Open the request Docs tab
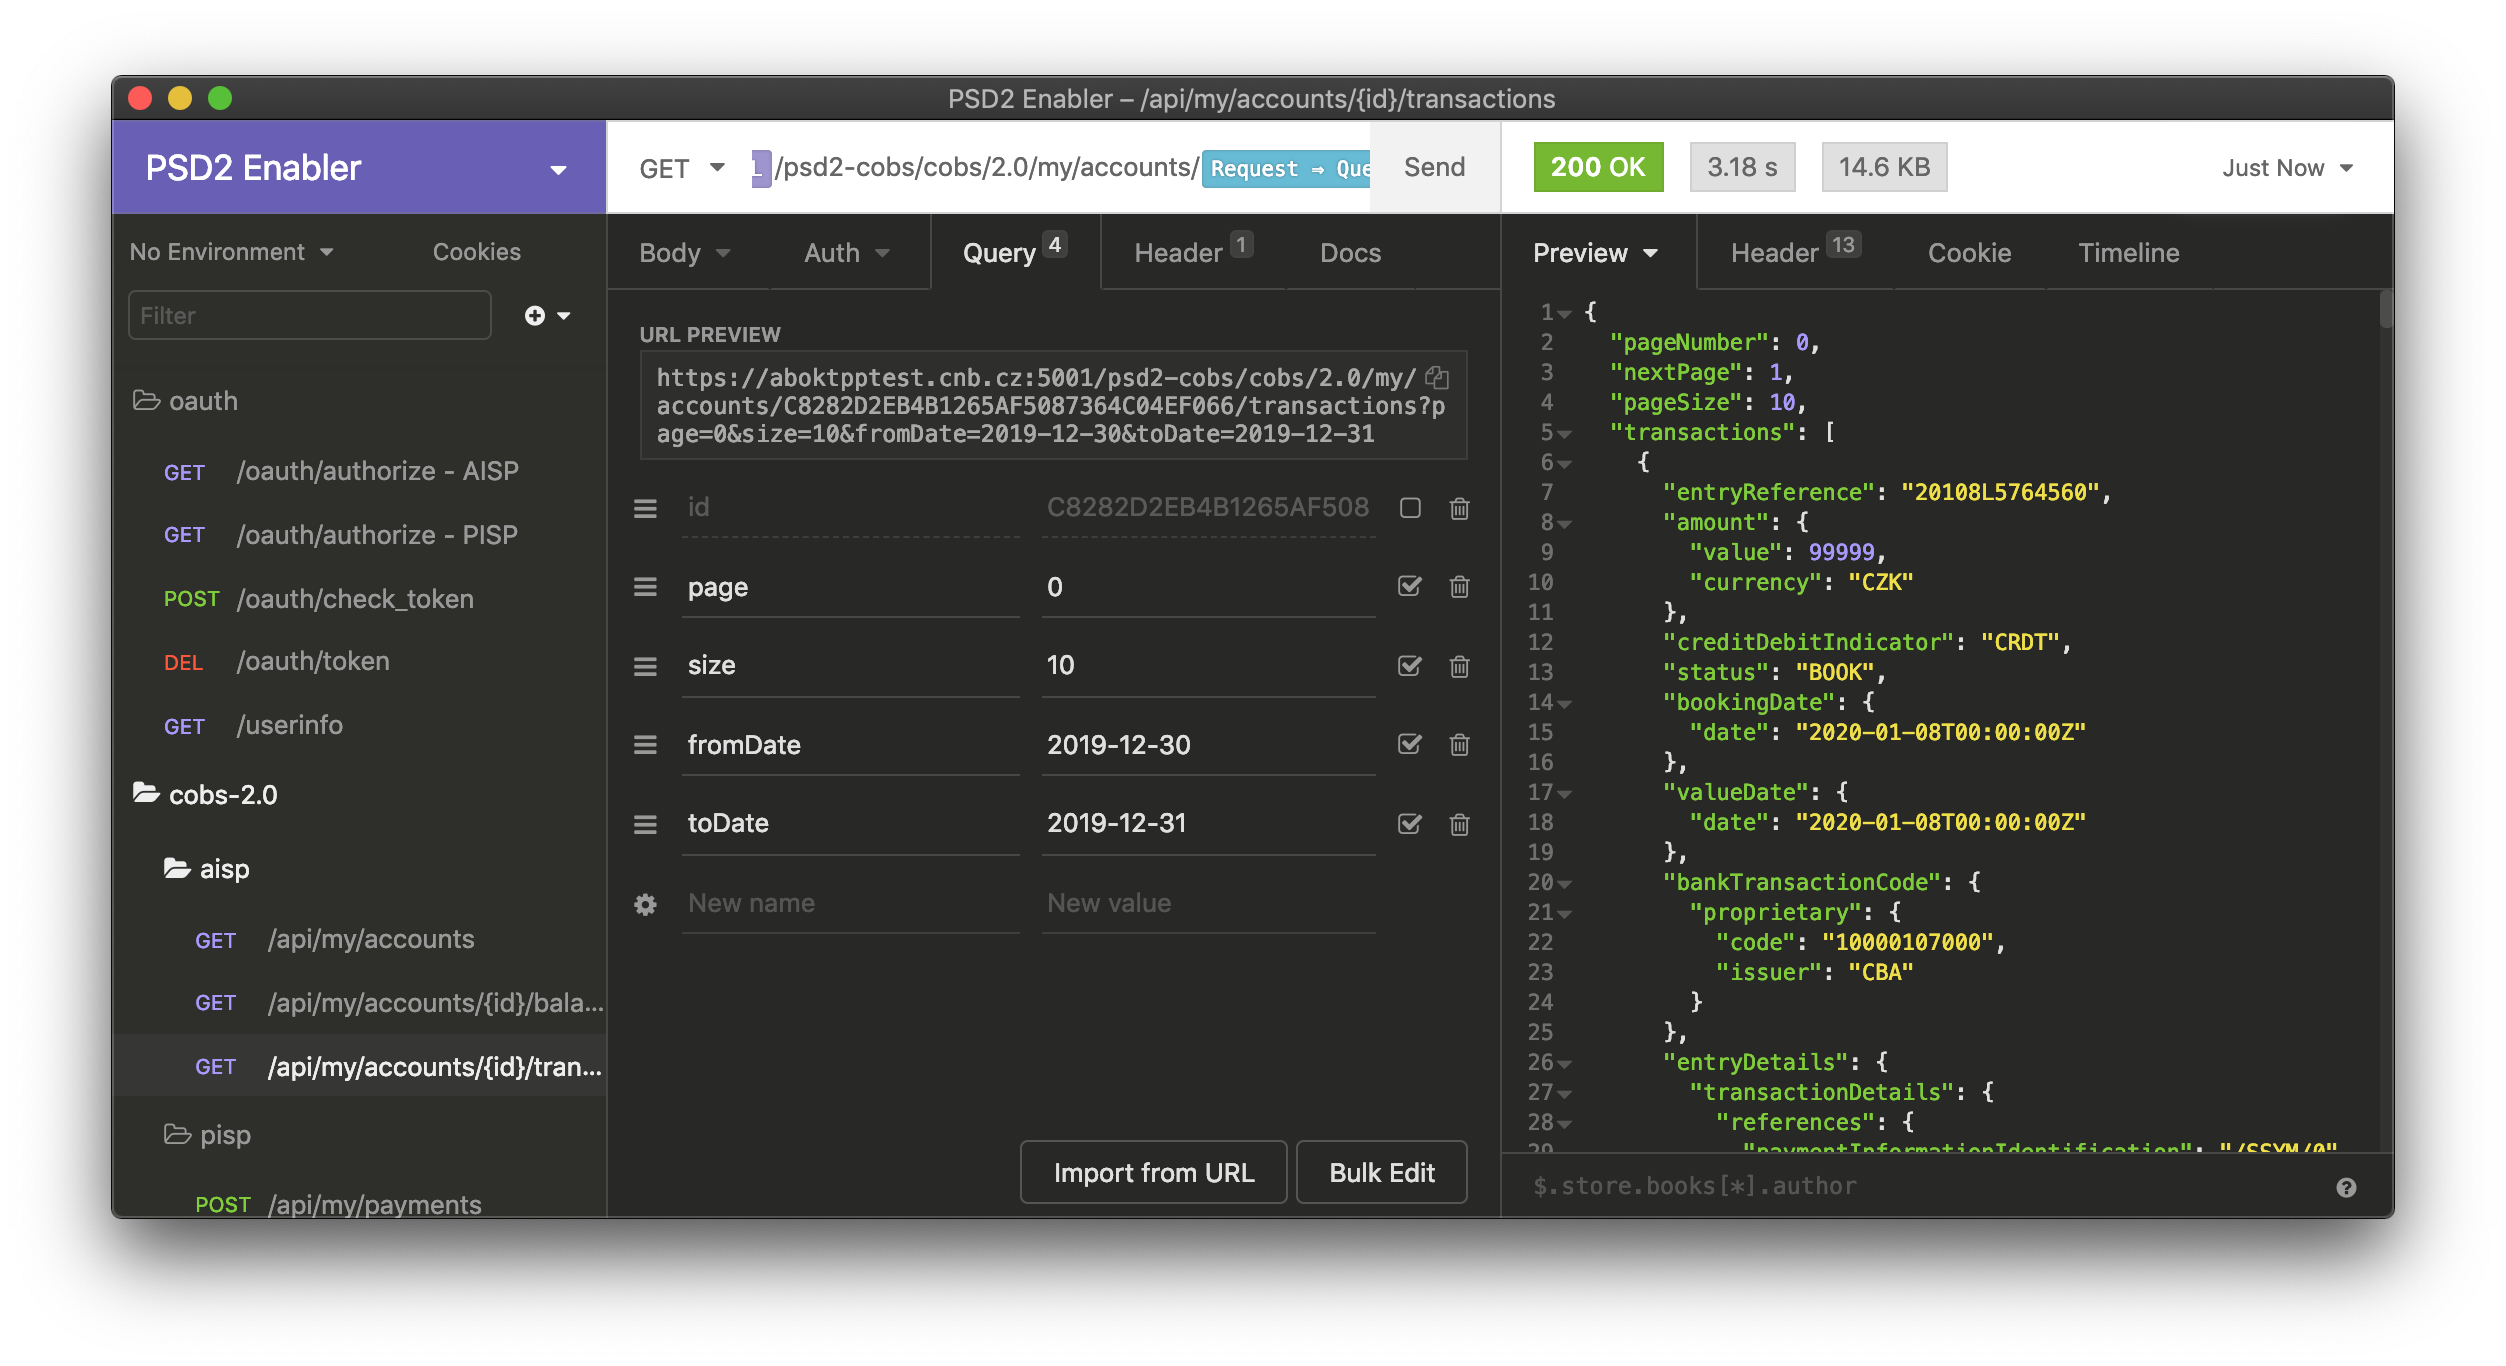This screenshot has height=1366, width=2506. pos(1350,253)
